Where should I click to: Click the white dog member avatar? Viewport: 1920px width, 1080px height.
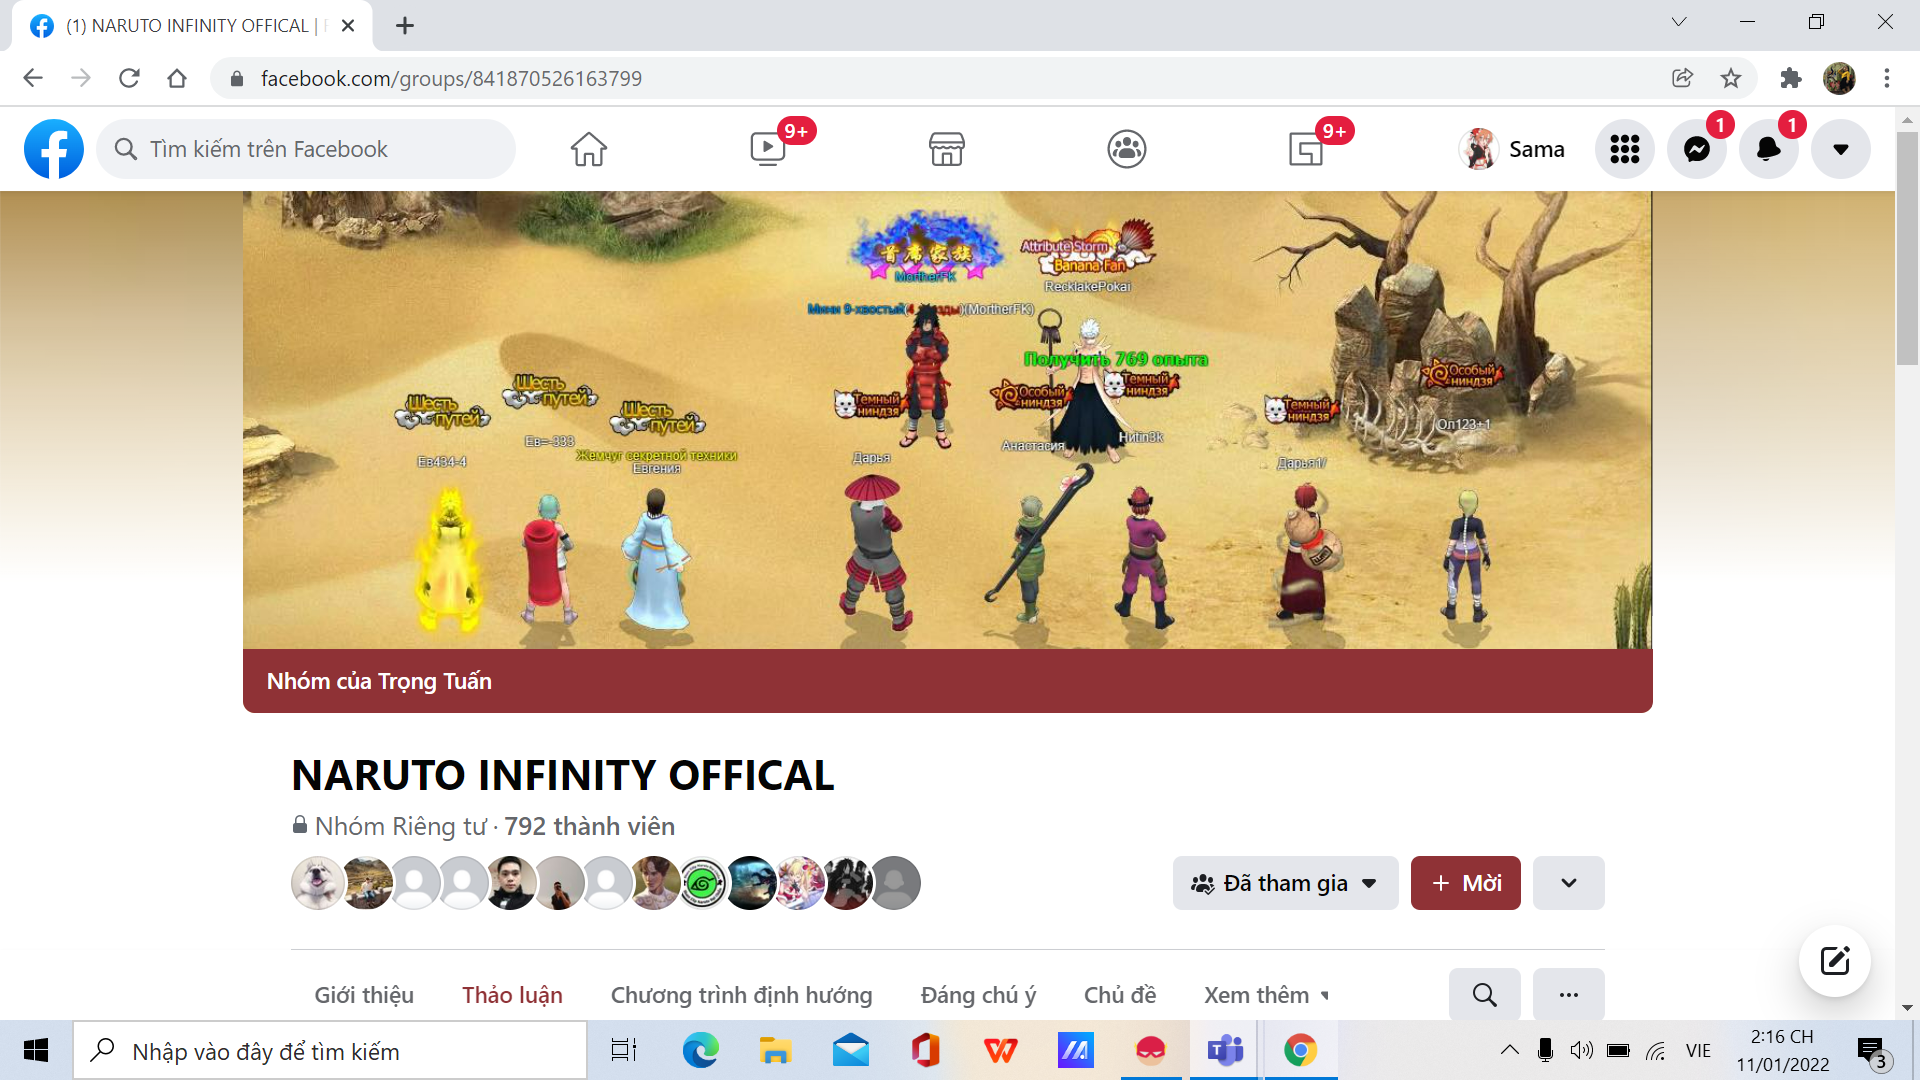click(318, 883)
